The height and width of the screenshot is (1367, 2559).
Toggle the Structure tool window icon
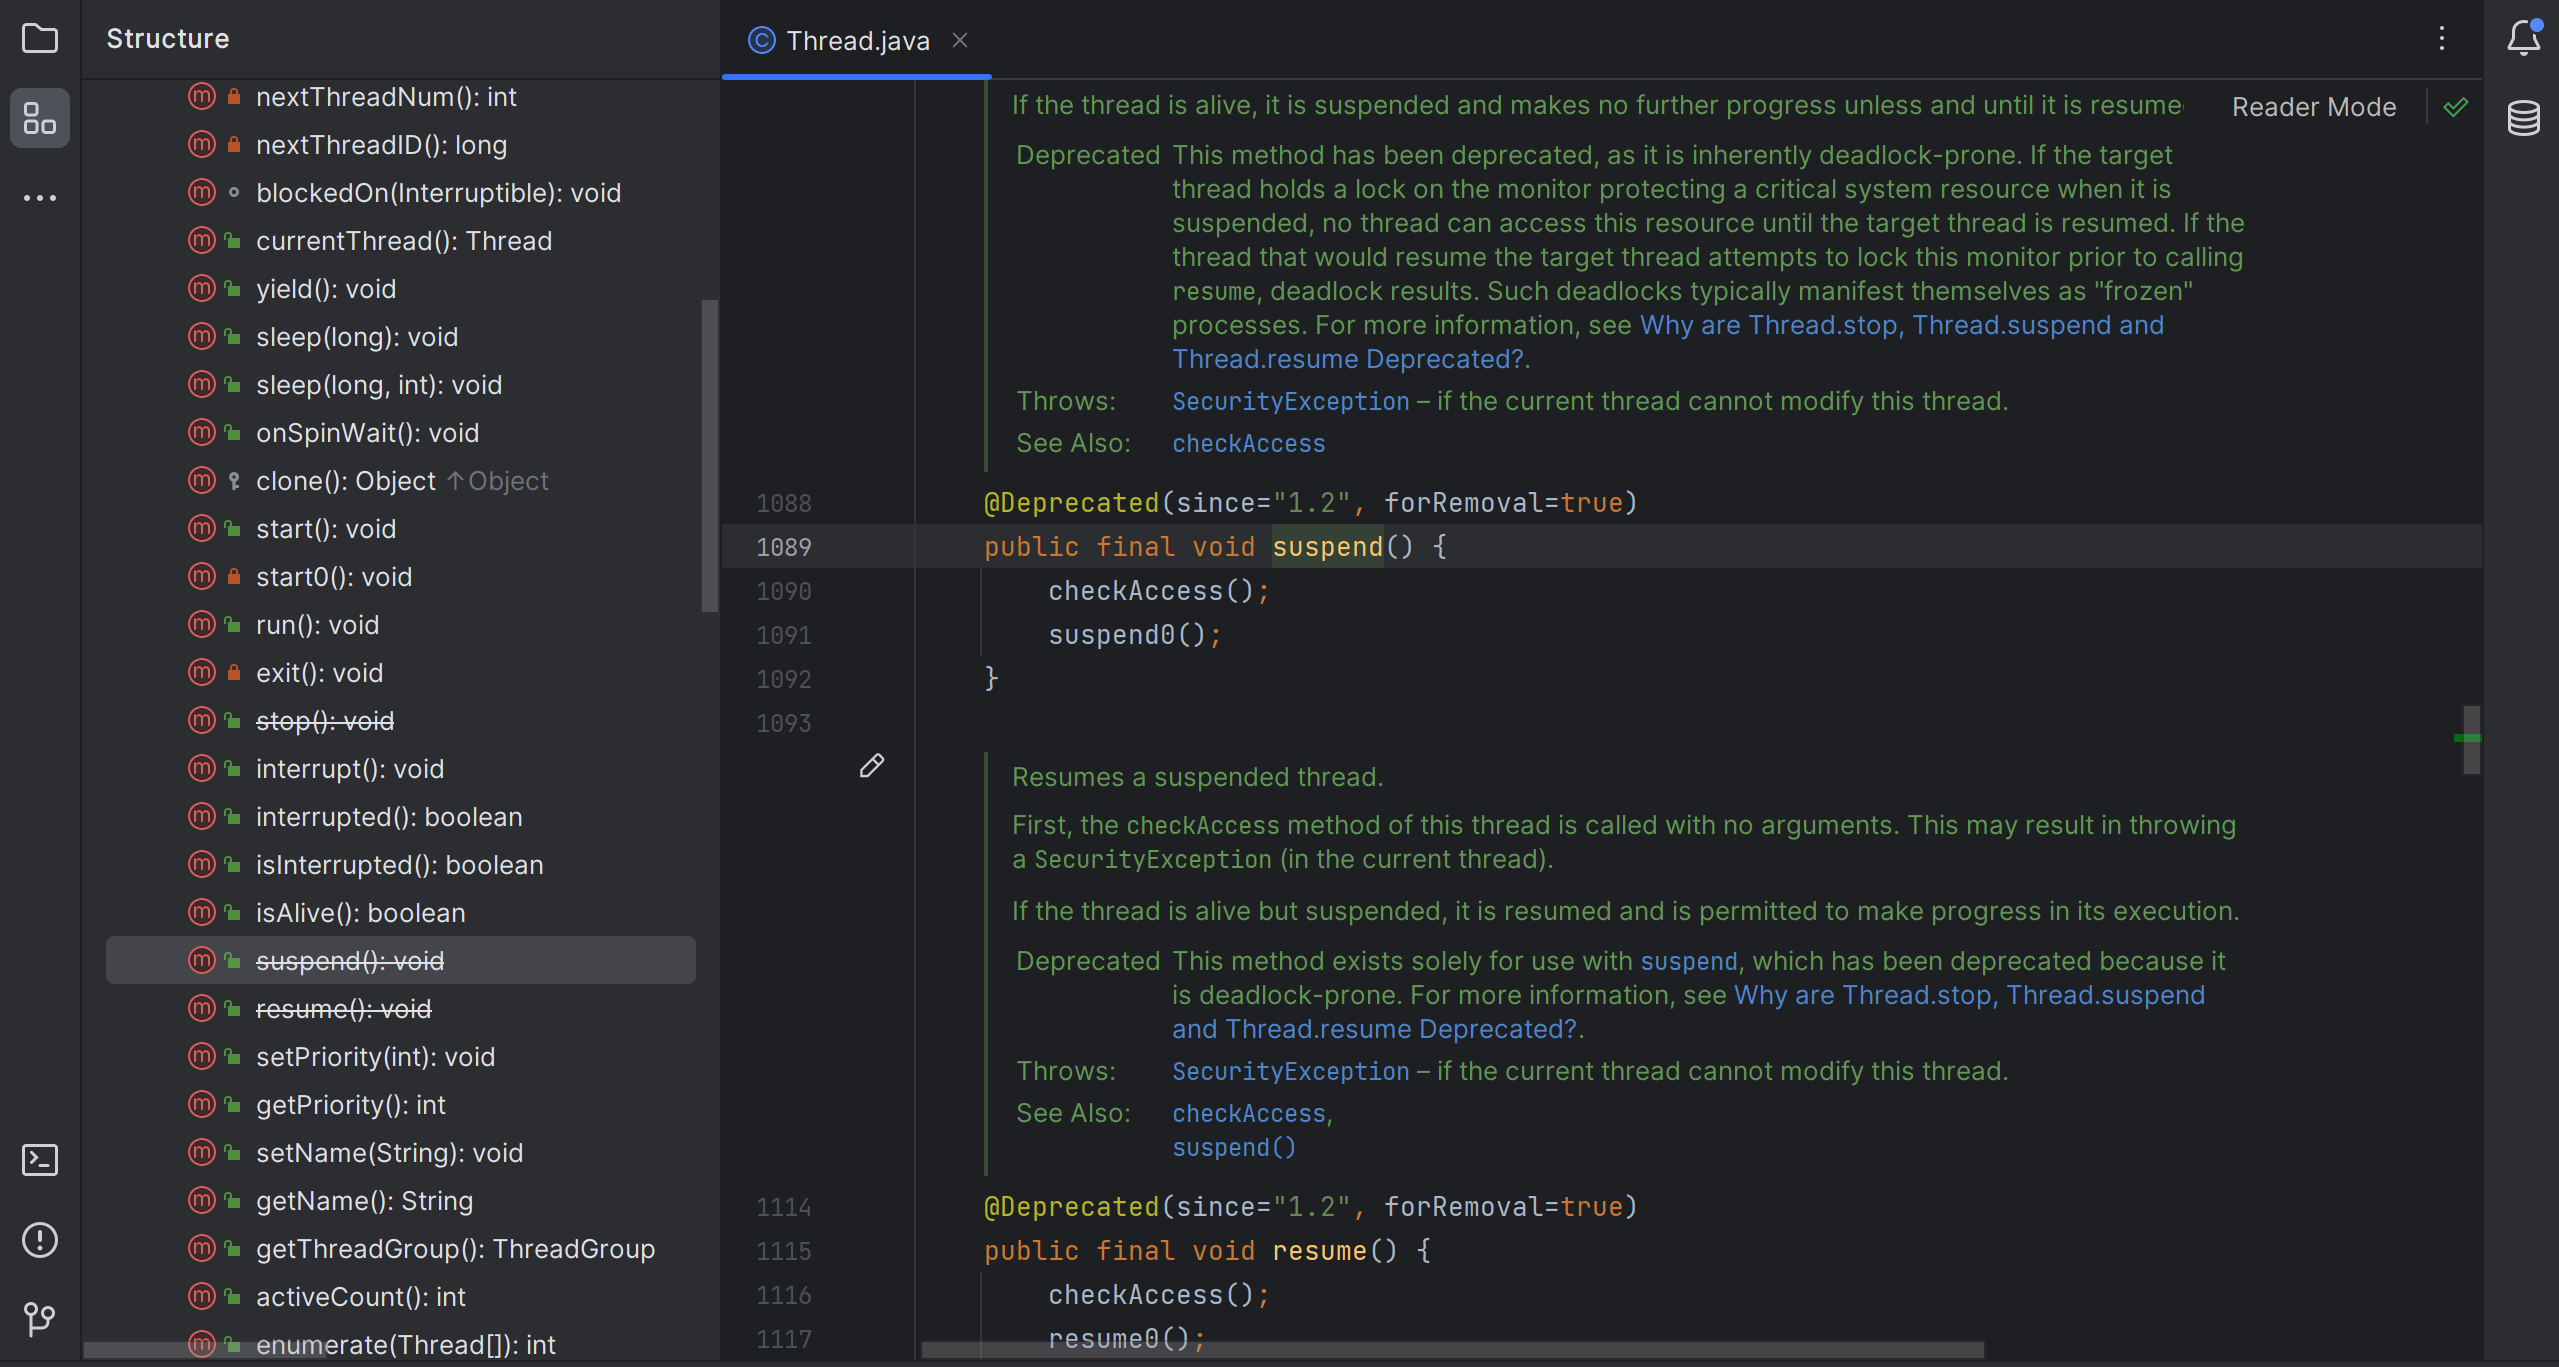40,118
